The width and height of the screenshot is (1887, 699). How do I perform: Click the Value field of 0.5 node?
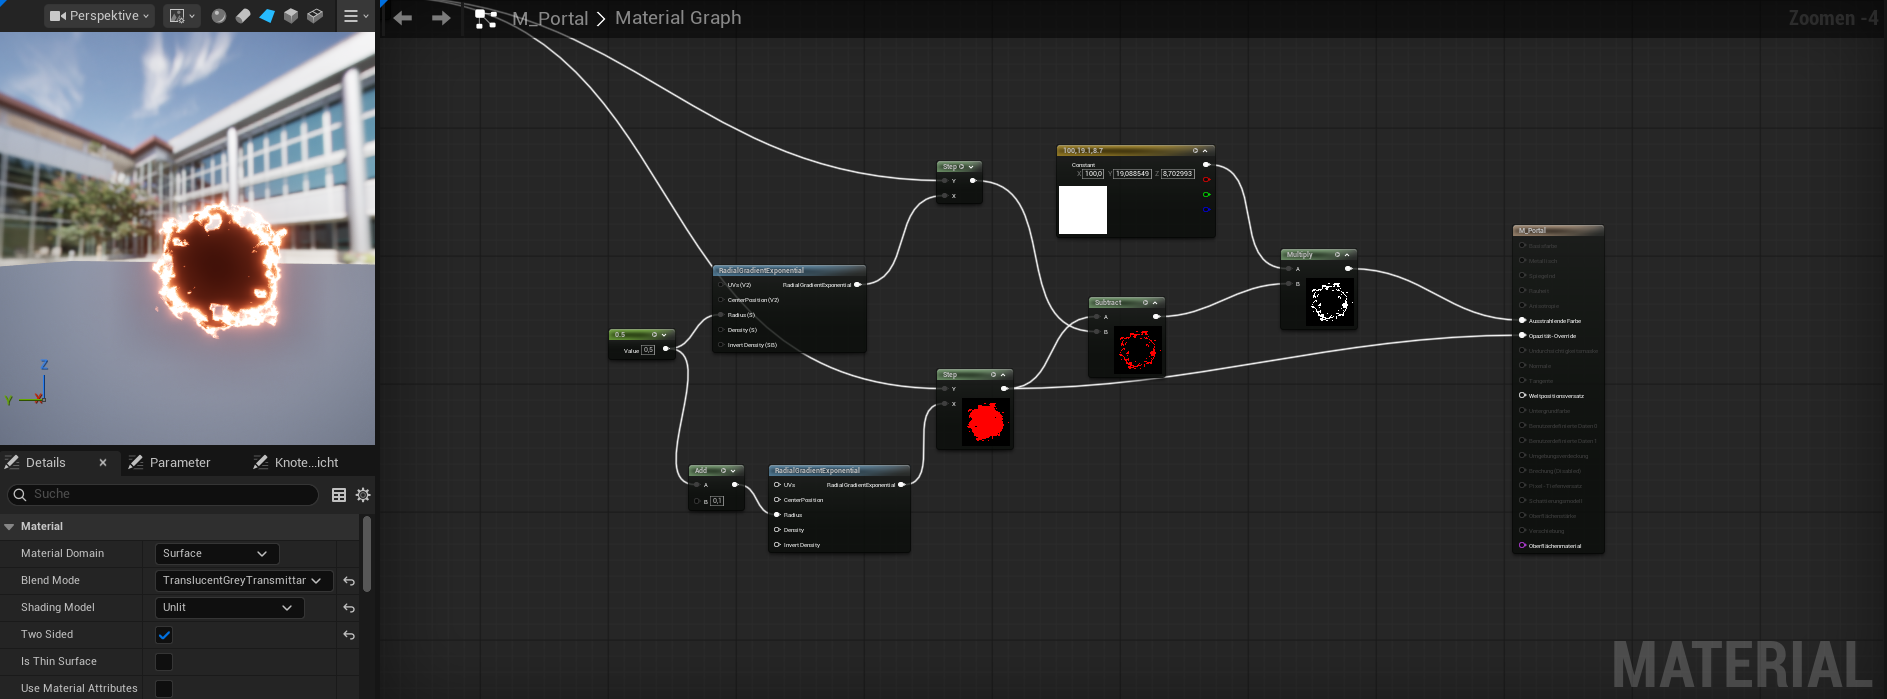click(648, 350)
